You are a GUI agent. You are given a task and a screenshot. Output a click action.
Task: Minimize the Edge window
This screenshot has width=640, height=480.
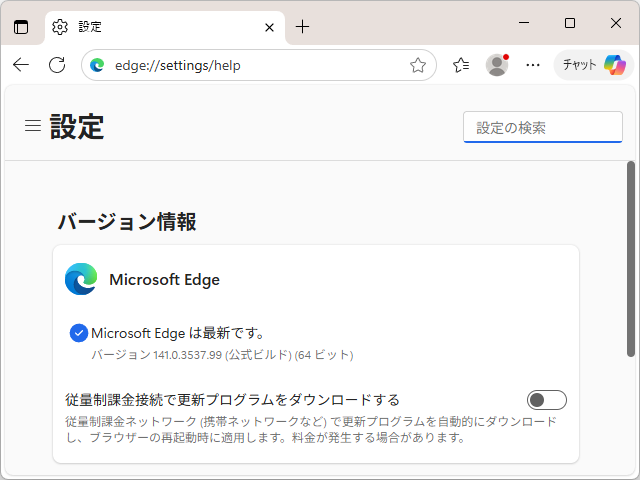click(524, 23)
